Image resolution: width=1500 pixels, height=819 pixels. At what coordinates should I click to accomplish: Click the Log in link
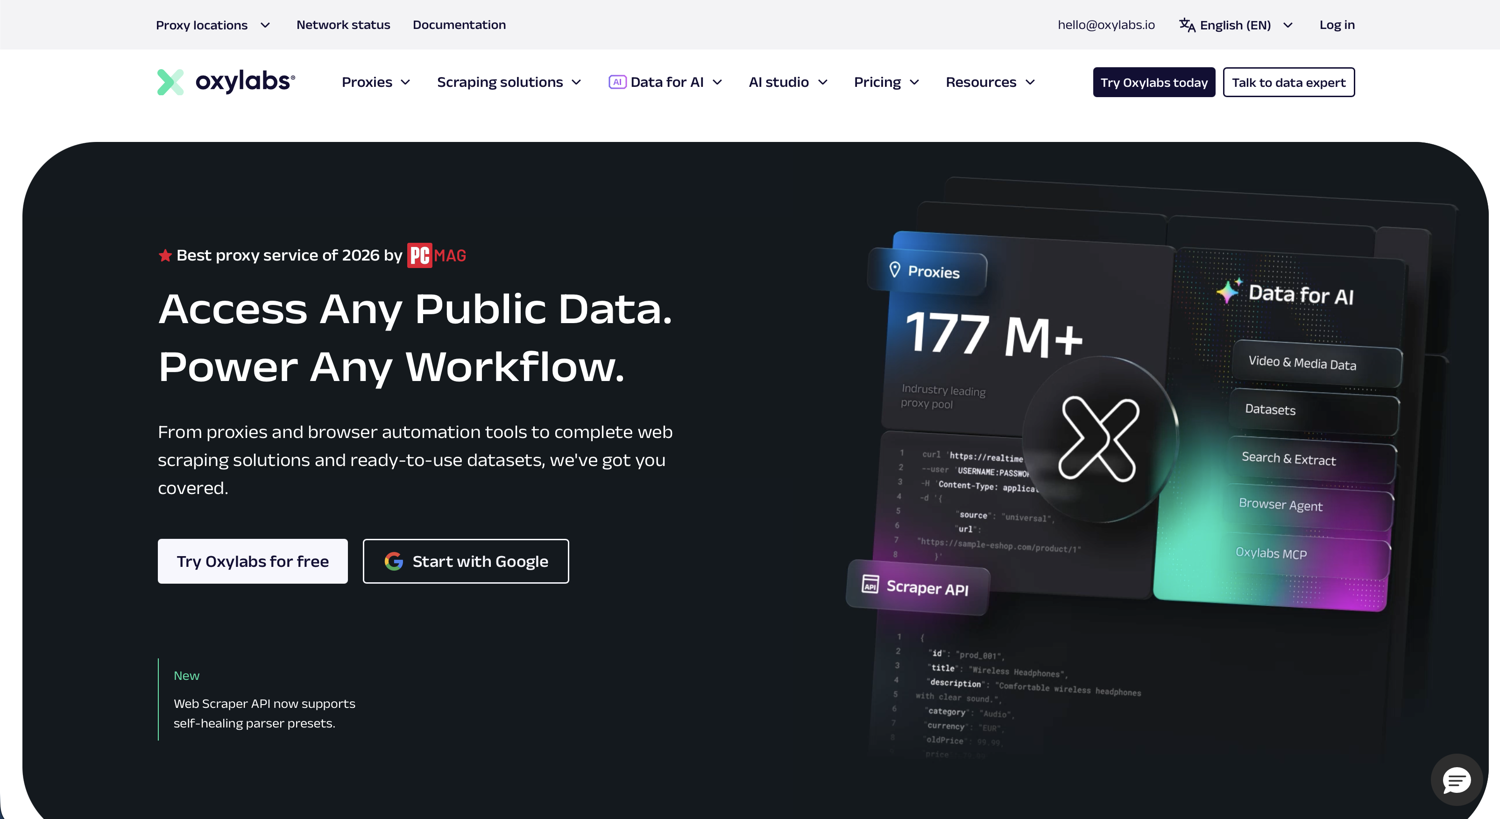tap(1337, 25)
